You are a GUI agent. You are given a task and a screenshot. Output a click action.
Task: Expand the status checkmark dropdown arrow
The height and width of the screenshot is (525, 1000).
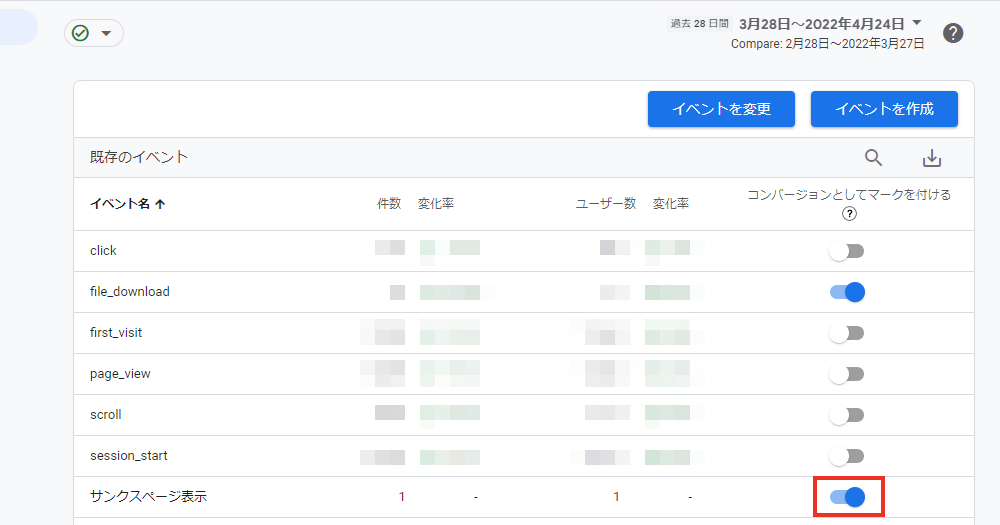click(106, 33)
